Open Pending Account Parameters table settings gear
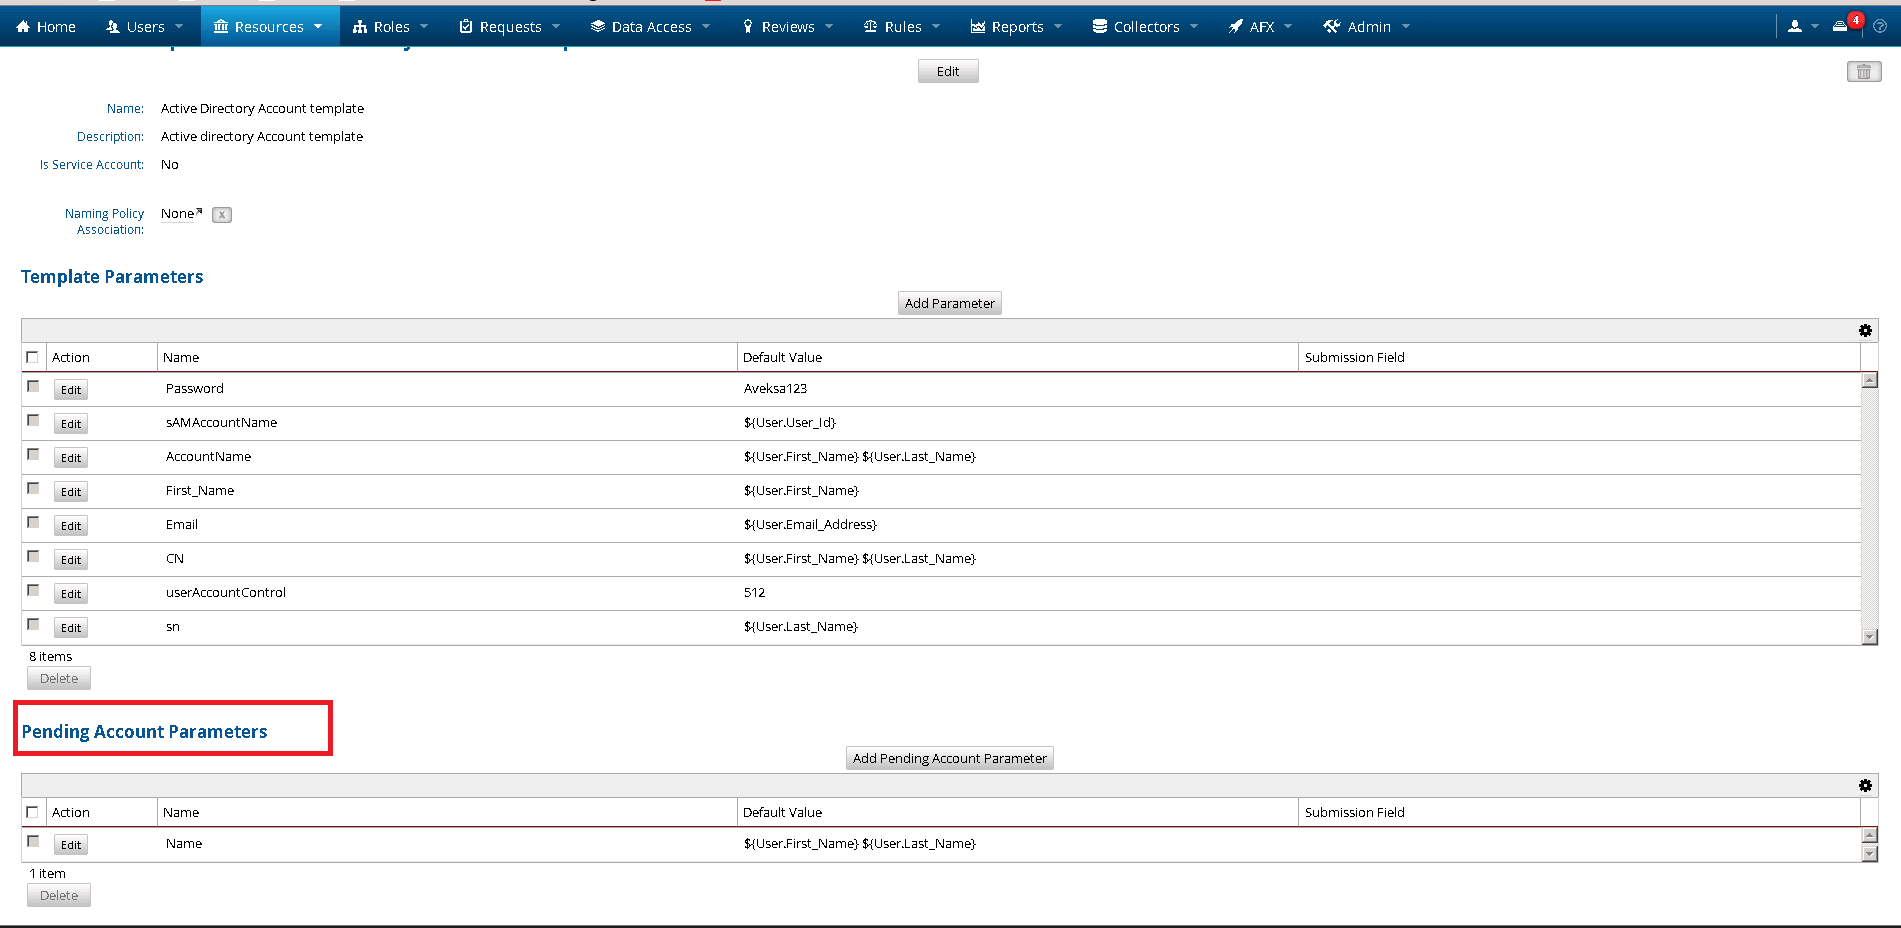The height and width of the screenshot is (928, 1901). click(x=1865, y=786)
